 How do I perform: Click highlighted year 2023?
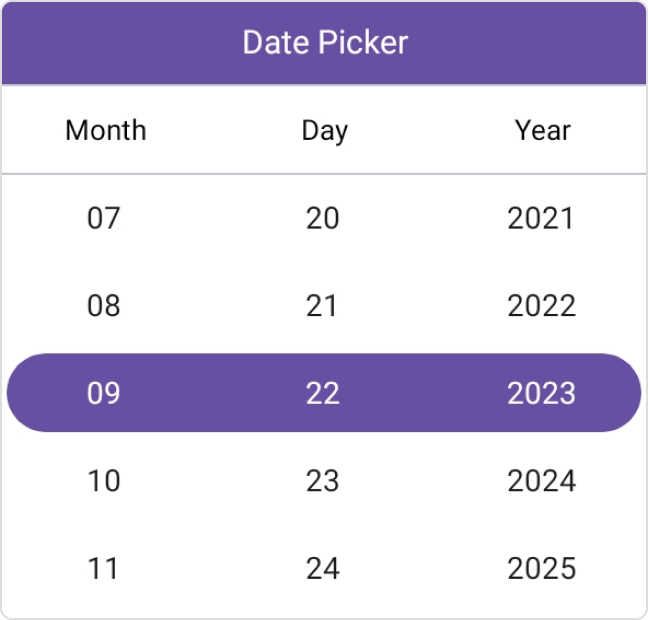click(541, 393)
